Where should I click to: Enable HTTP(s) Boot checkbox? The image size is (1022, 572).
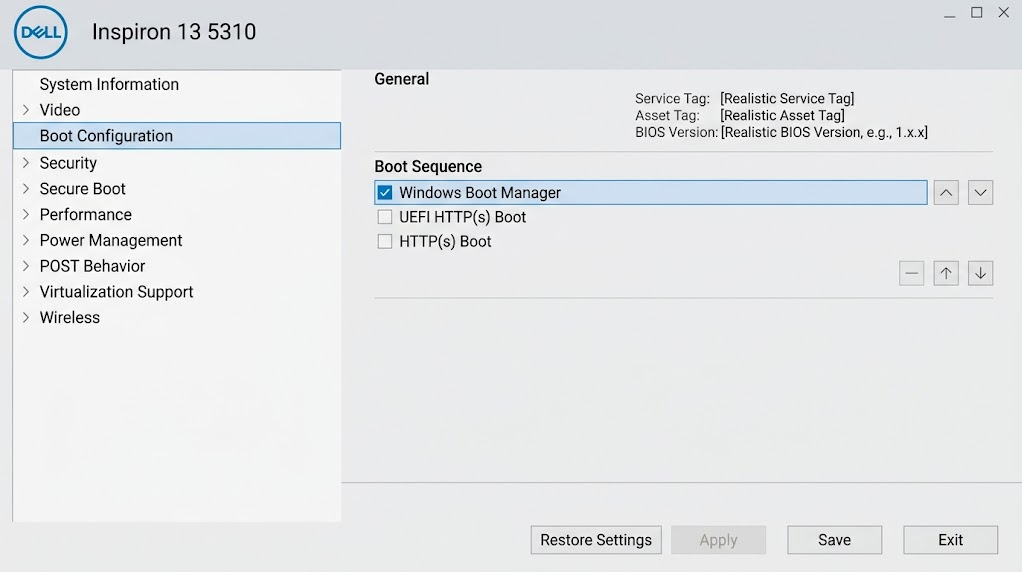click(x=385, y=242)
